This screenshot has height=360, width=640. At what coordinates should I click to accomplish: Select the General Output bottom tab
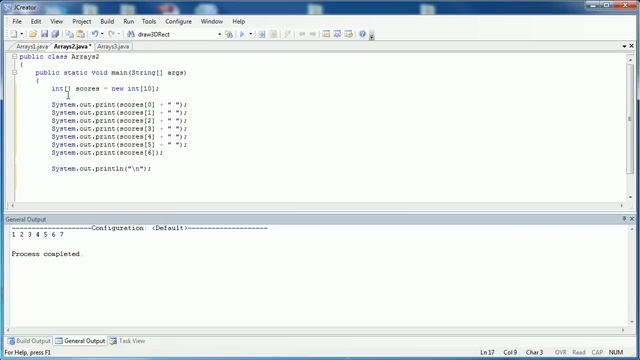tap(80, 341)
